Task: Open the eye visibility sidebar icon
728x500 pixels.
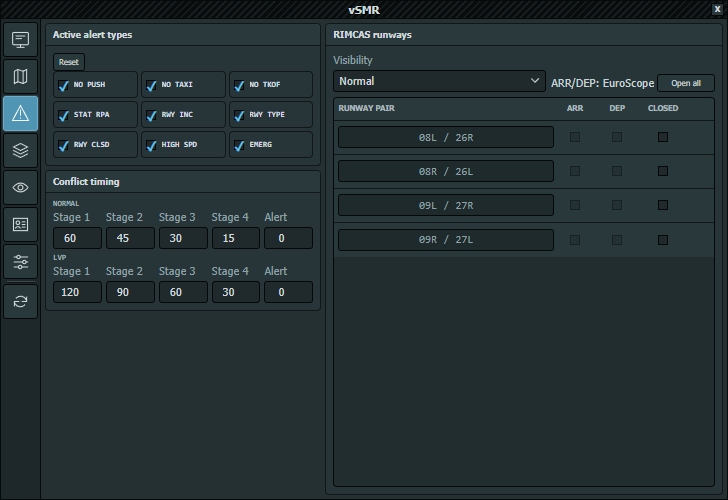Action: tap(20, 188)
